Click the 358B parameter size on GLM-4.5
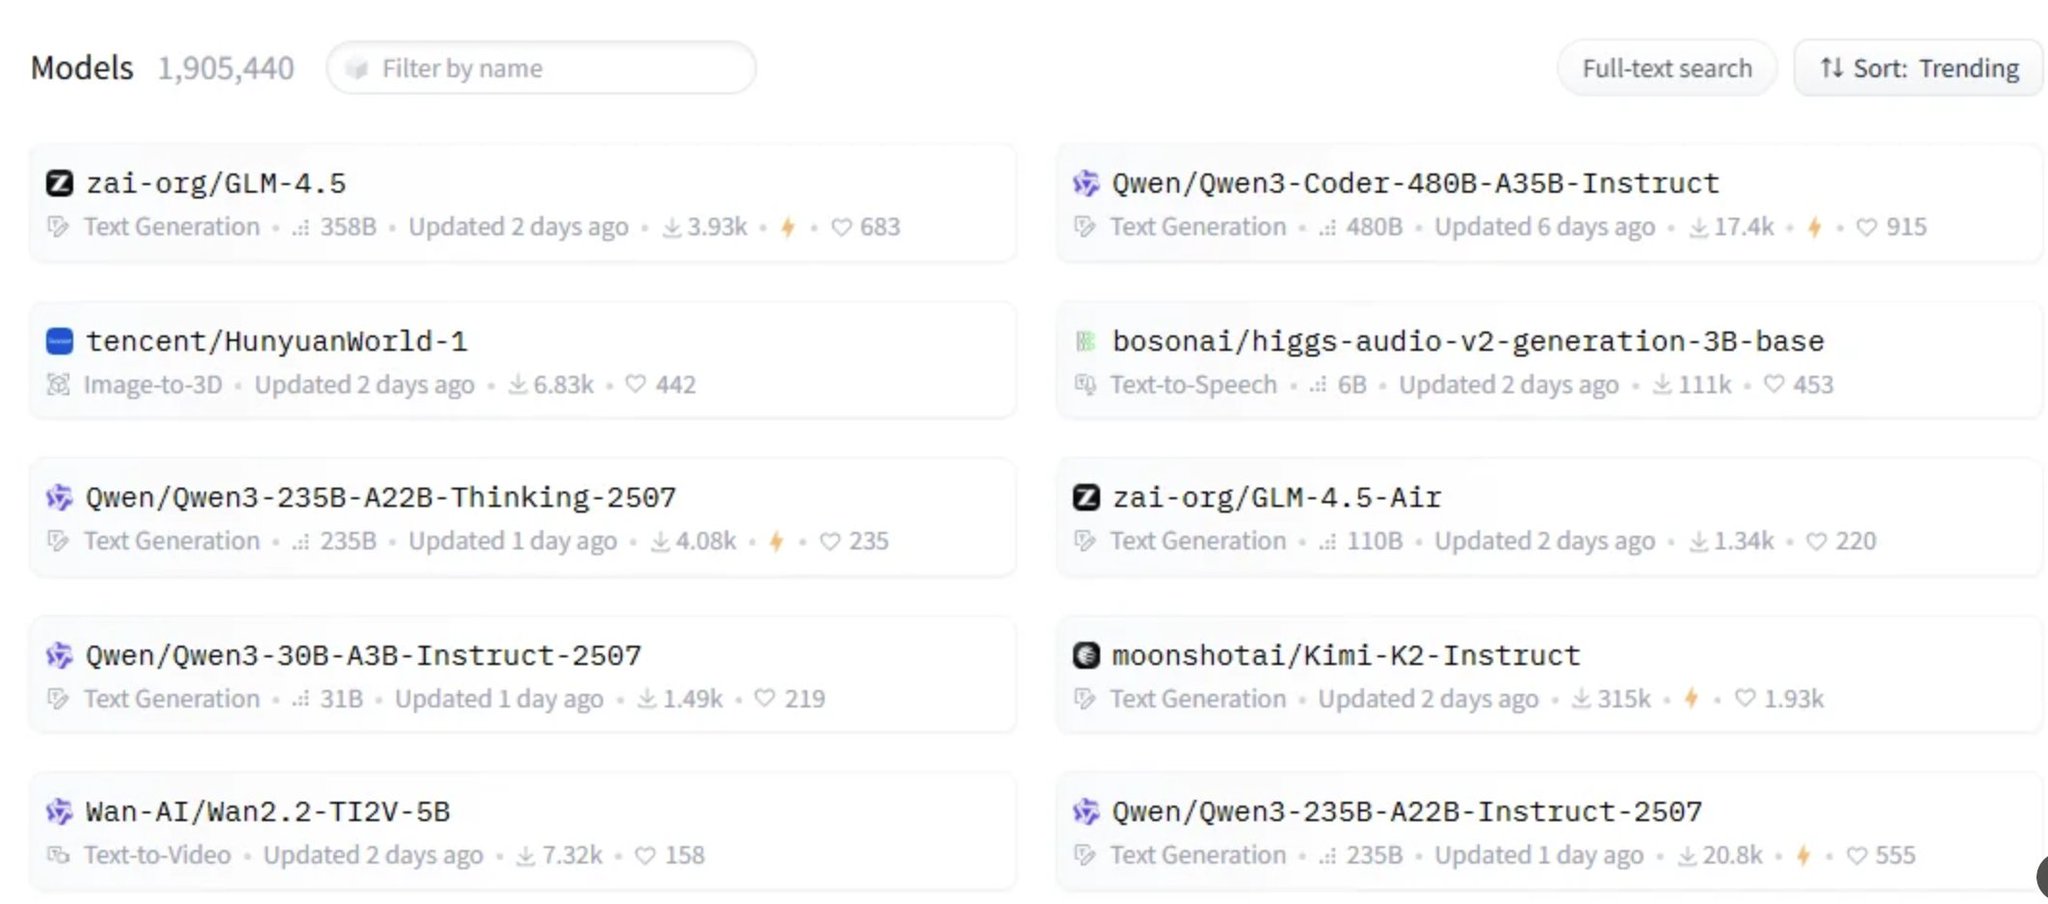The width and height of the screenshot is (2048, 904). tap(348, 227)
